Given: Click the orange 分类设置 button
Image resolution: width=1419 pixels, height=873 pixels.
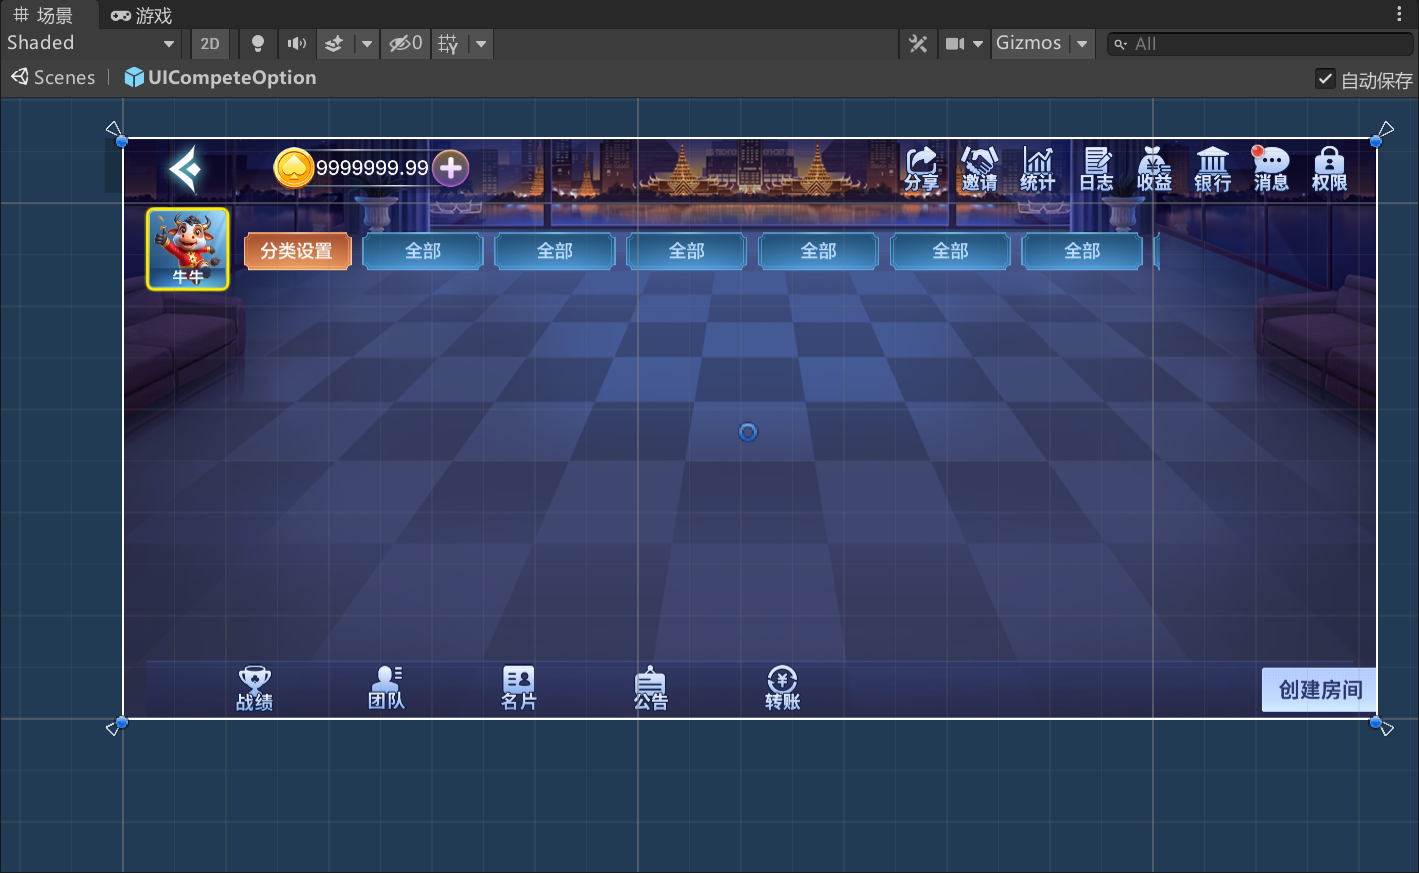Looking at the screenshot, I should [297, 251].
